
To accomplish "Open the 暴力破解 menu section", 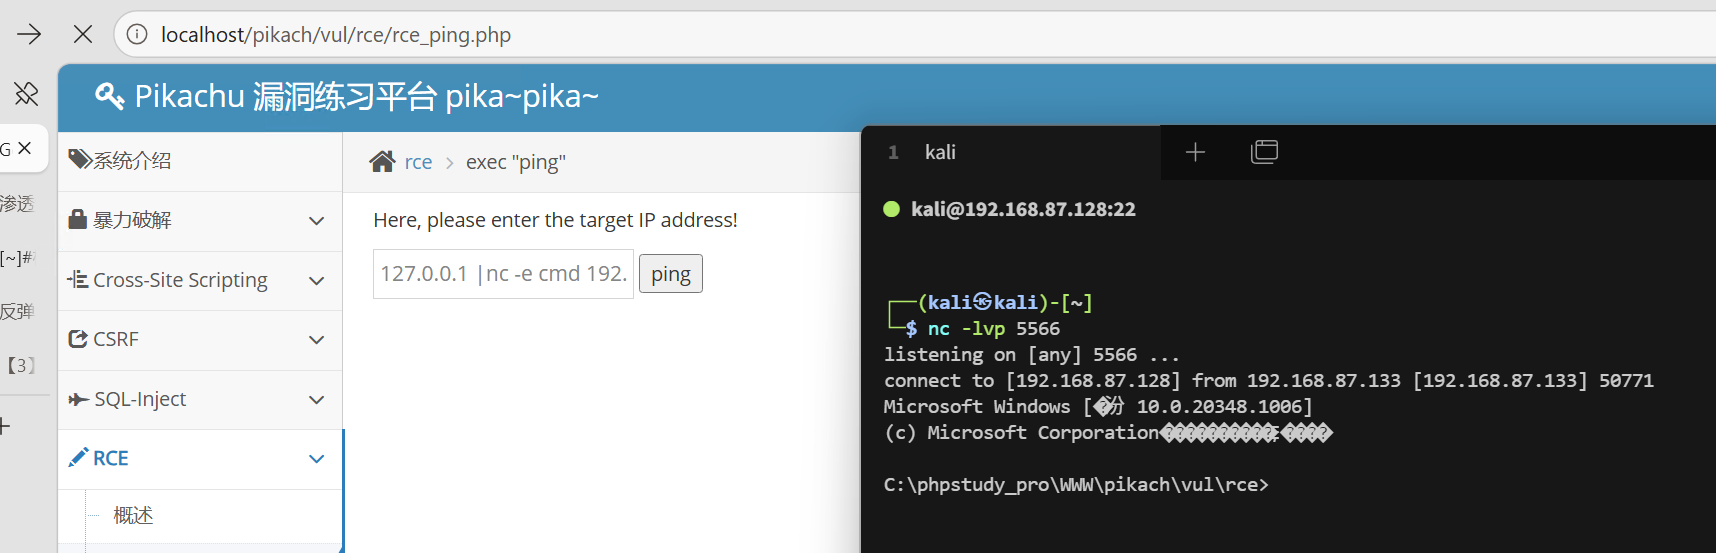I will pos(200,221).
